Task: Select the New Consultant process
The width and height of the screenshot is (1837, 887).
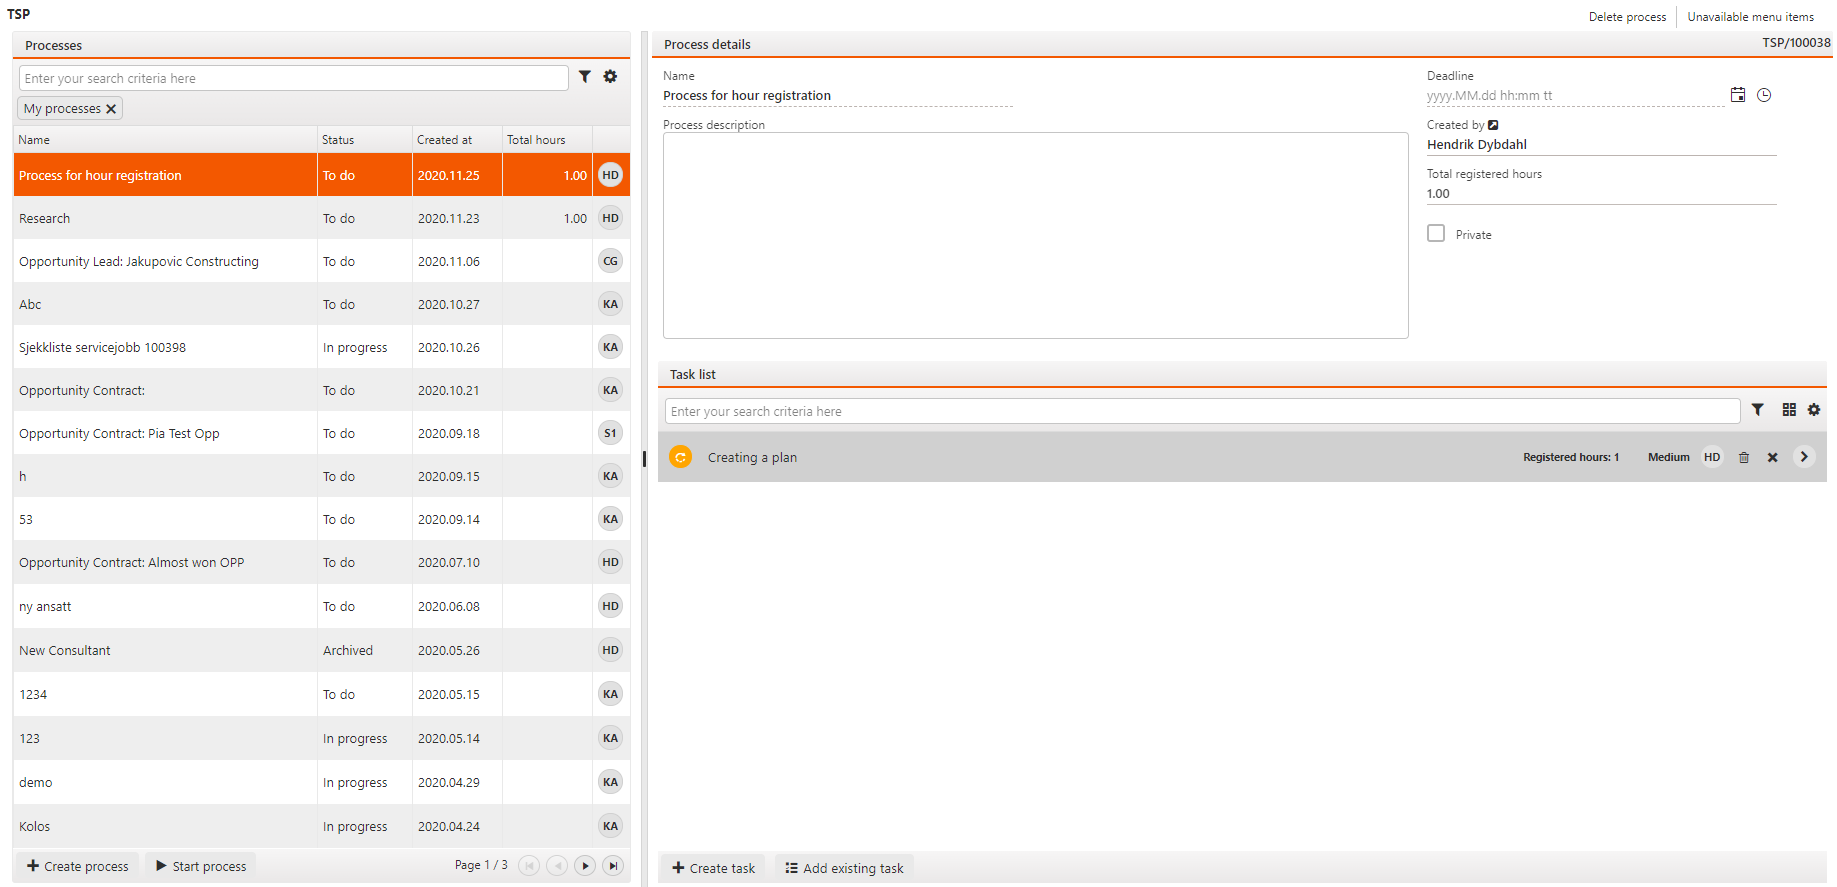Action: click(x=322, y=650)
